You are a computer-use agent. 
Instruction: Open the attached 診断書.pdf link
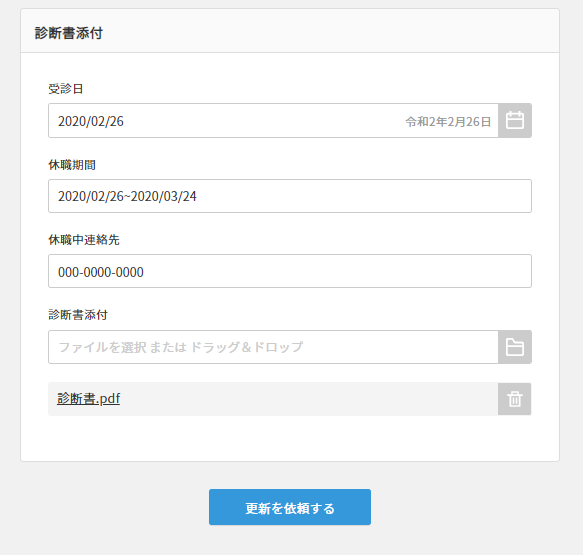[x=88, y=398]
